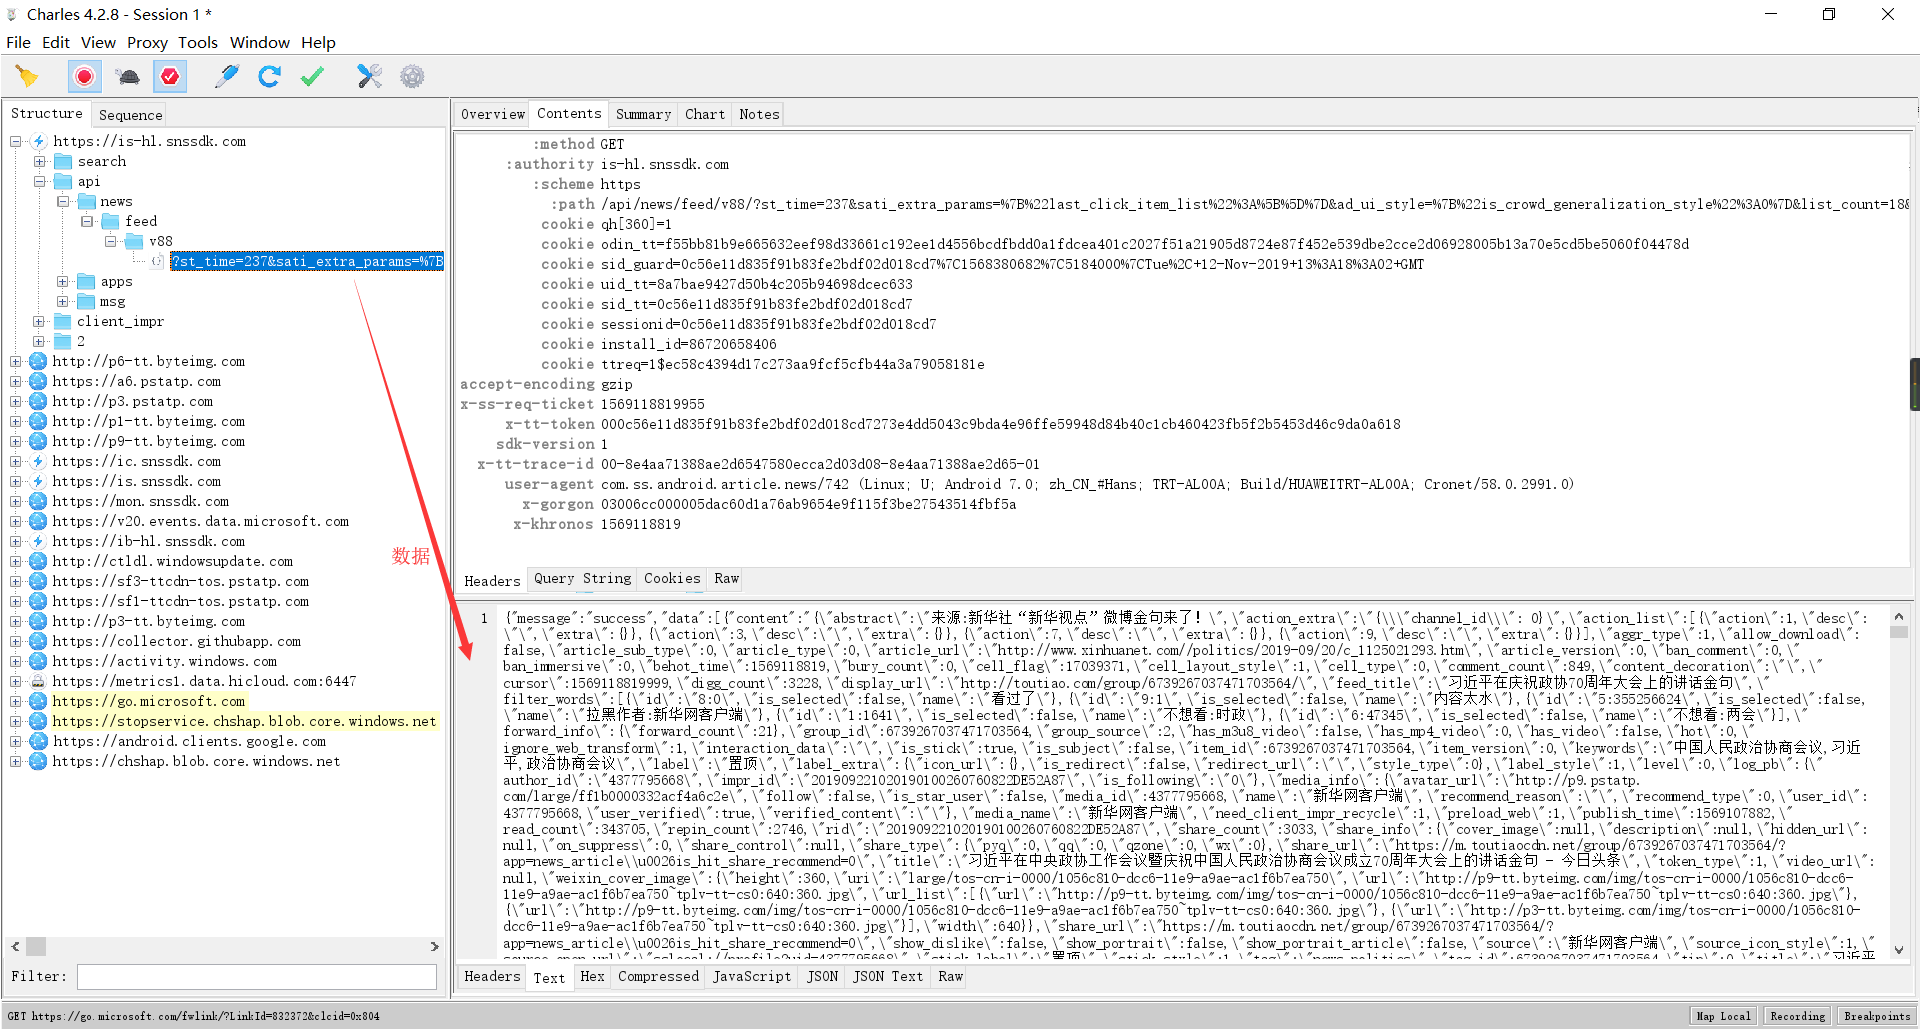Click the green checkmark Validate icon

coord(312,76)
